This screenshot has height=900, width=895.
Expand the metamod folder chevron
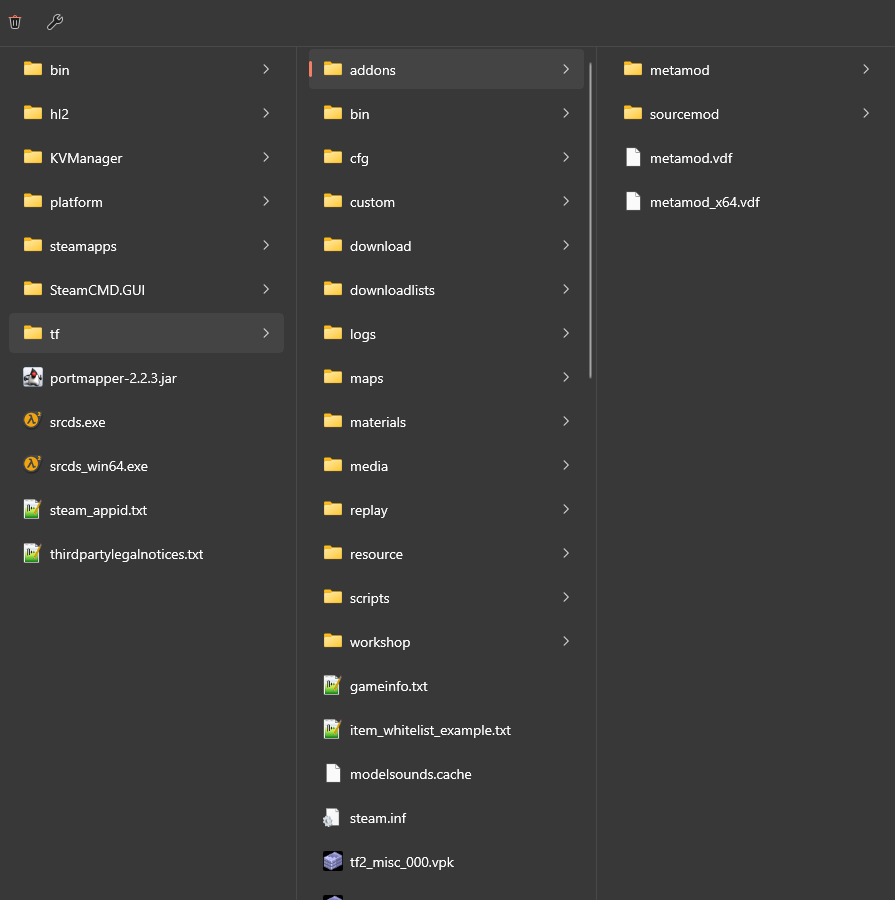pyautogui.click(x=866, y=69)
